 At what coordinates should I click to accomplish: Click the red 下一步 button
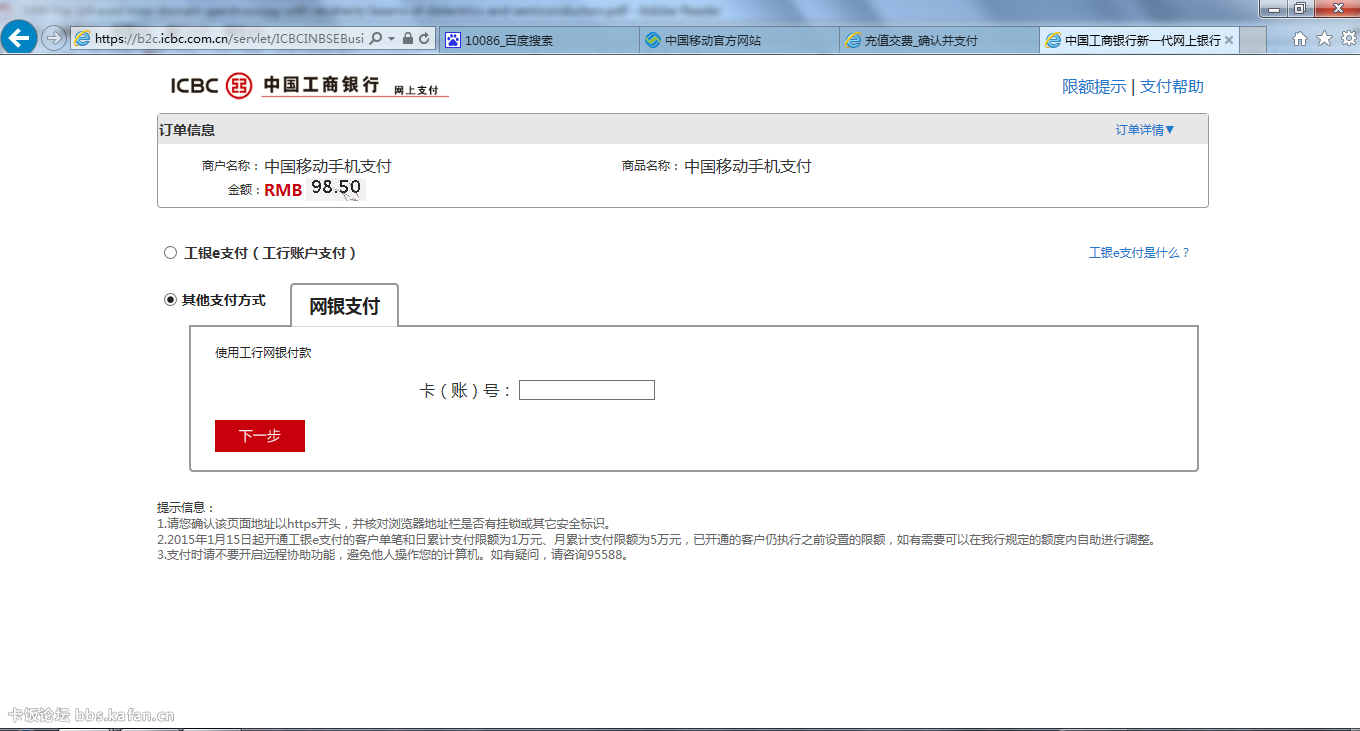pyautogui.click(x=260, y=436)
